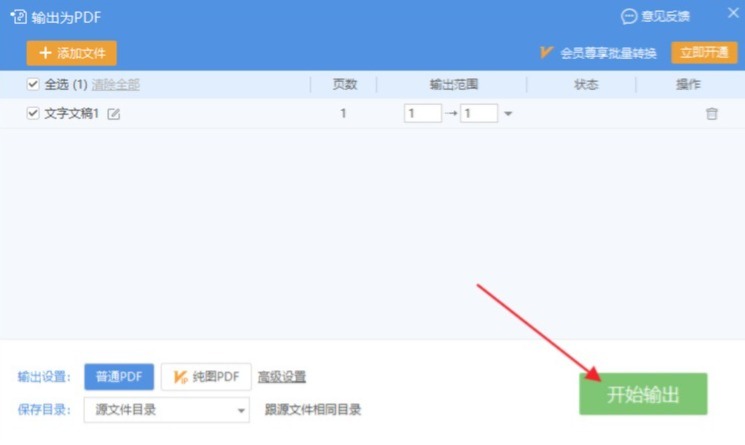Select the 普通PDF output mode

pos(119,377)
